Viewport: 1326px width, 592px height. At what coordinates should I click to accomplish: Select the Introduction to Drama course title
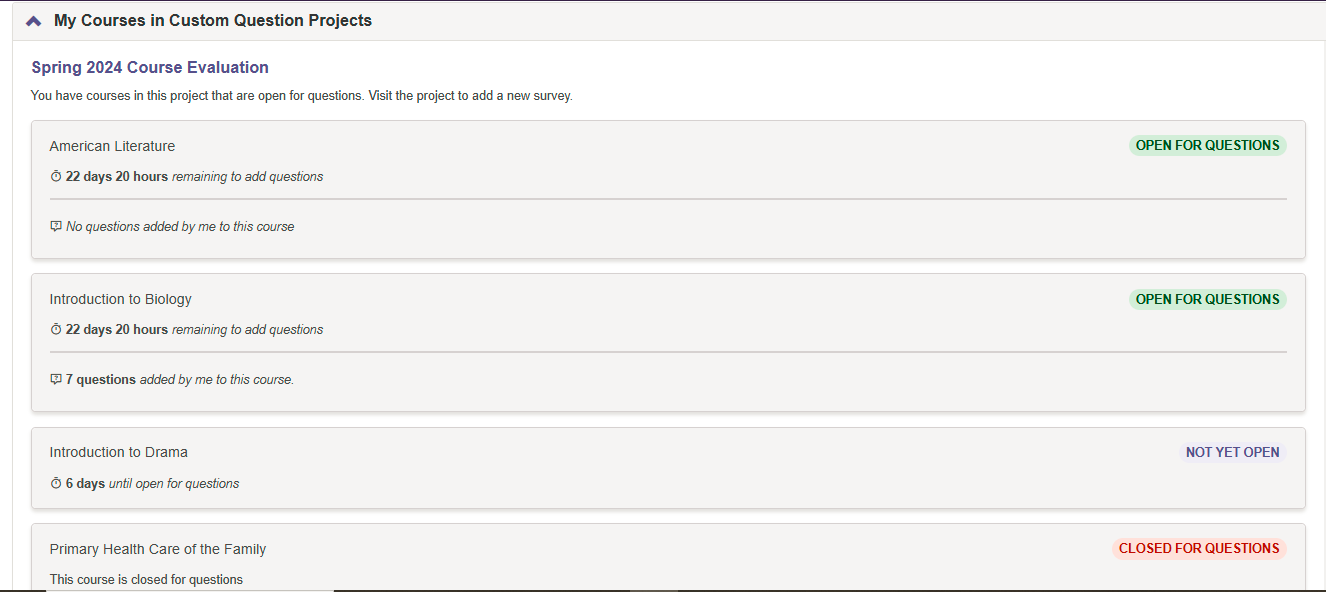118,452
